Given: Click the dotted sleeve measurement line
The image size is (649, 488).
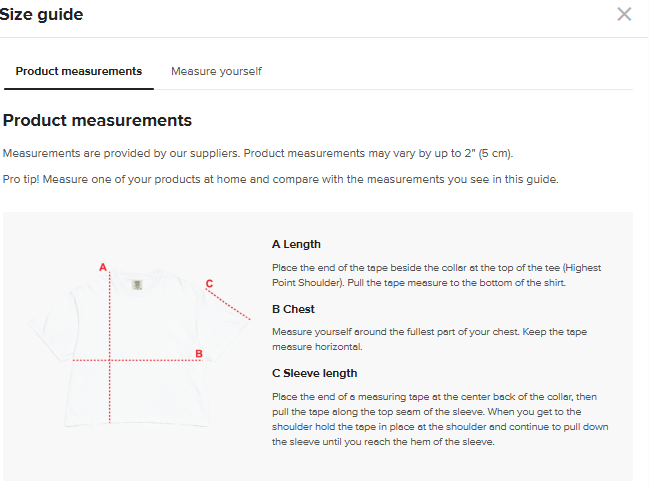Looking at the screenshot, I should (x=231, y=304).
